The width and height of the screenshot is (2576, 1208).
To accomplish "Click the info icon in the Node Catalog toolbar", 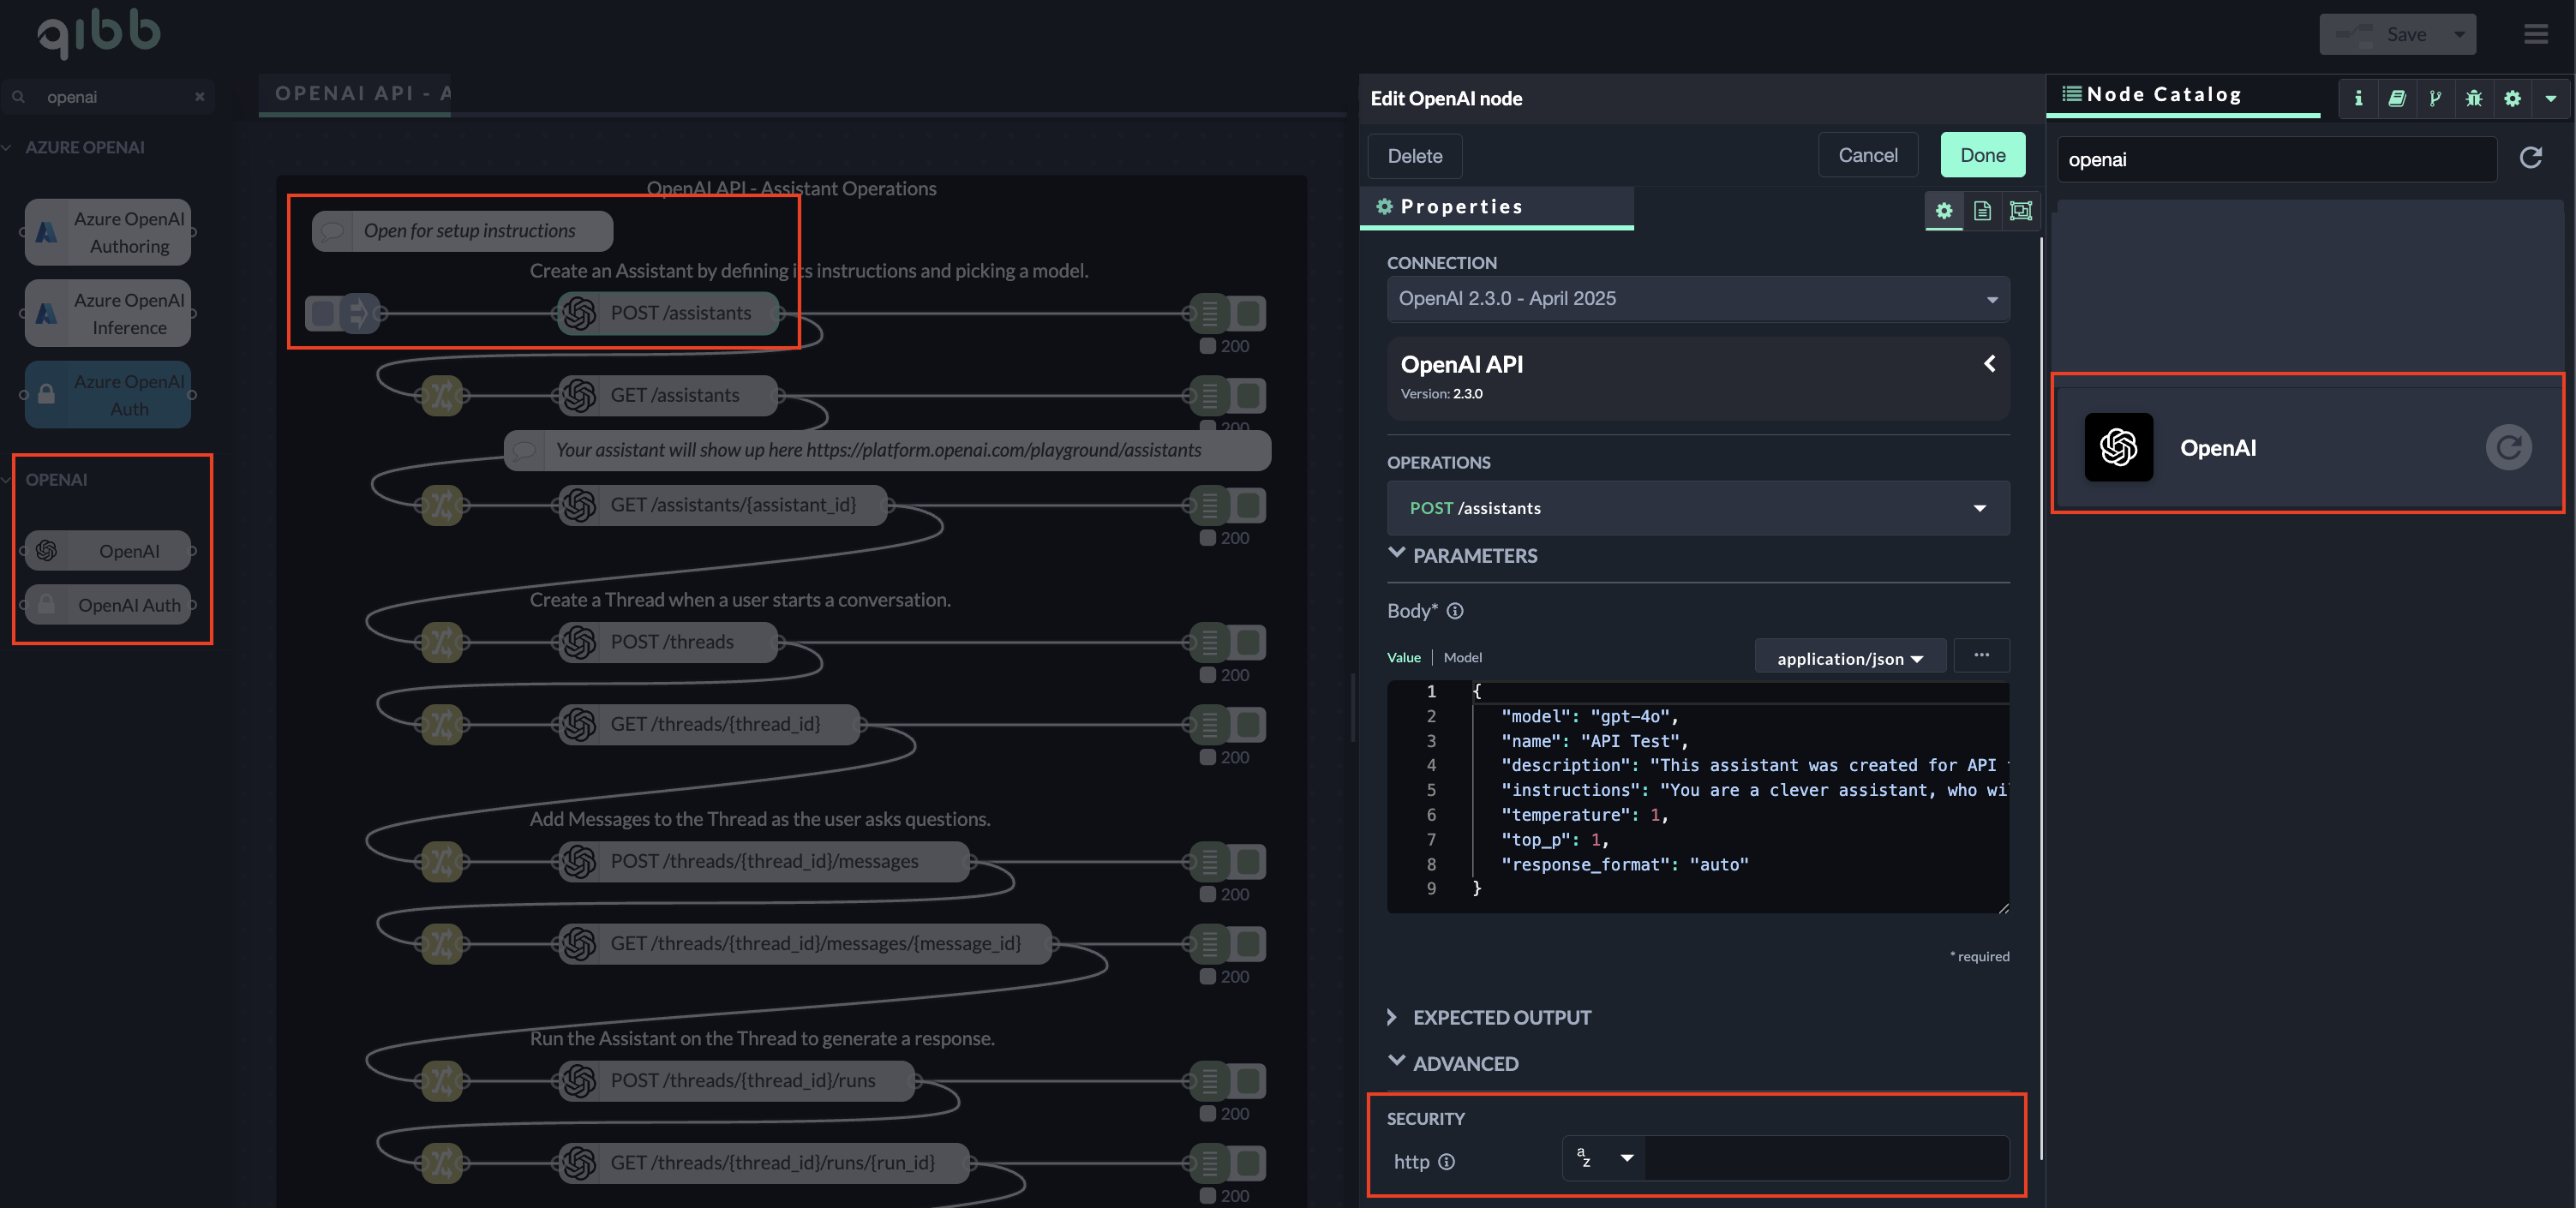I will 2358,98.
